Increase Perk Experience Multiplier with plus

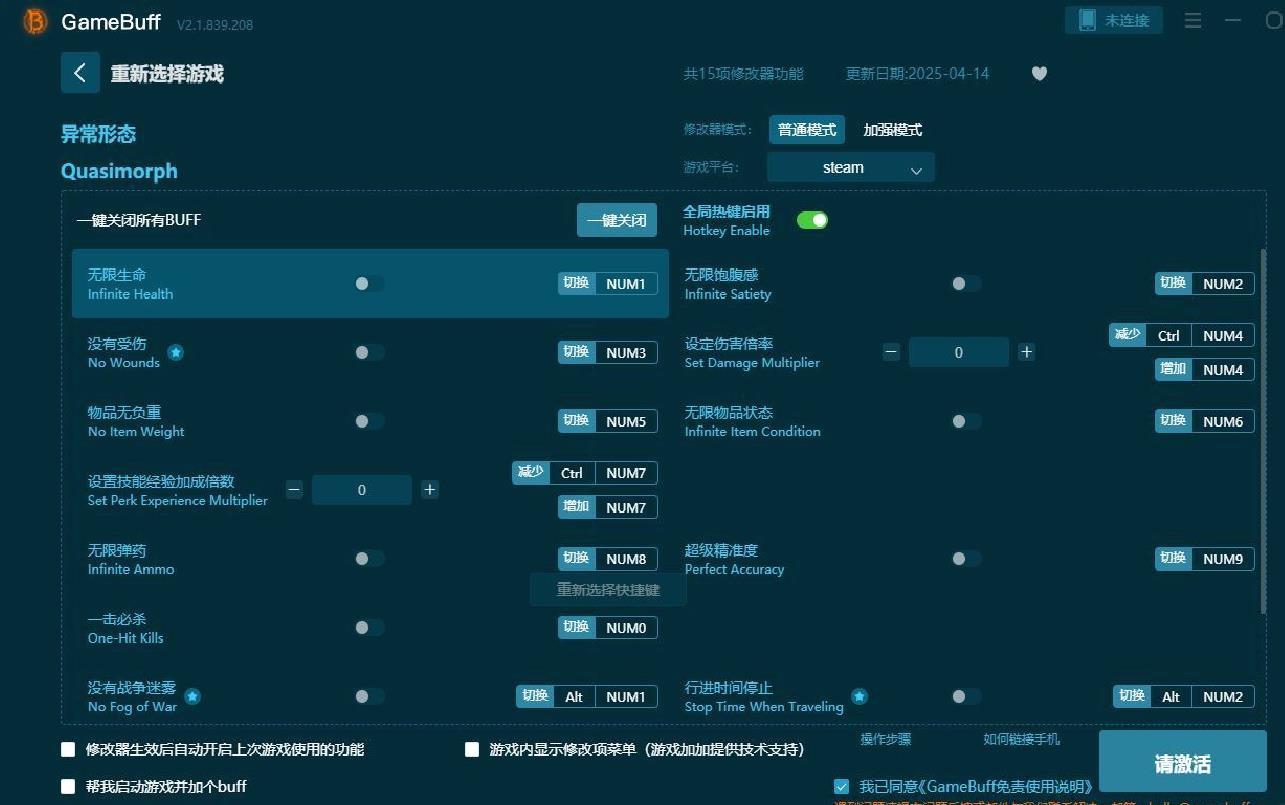pyautogui.click(x=429, y=490)
